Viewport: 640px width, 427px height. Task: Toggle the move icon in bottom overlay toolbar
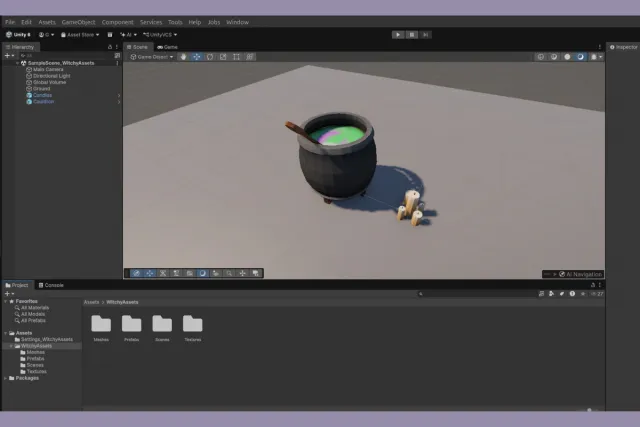[x=150, y=273]
